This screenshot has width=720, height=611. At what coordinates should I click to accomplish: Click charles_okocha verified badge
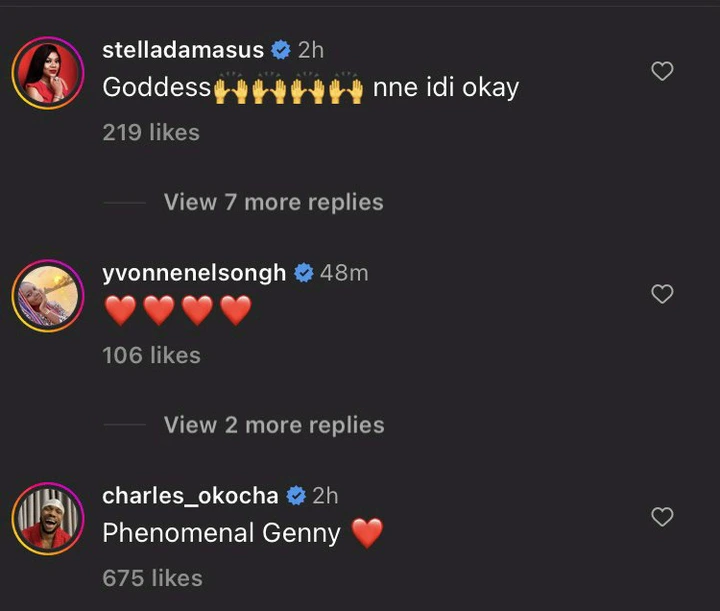point(296,496)
